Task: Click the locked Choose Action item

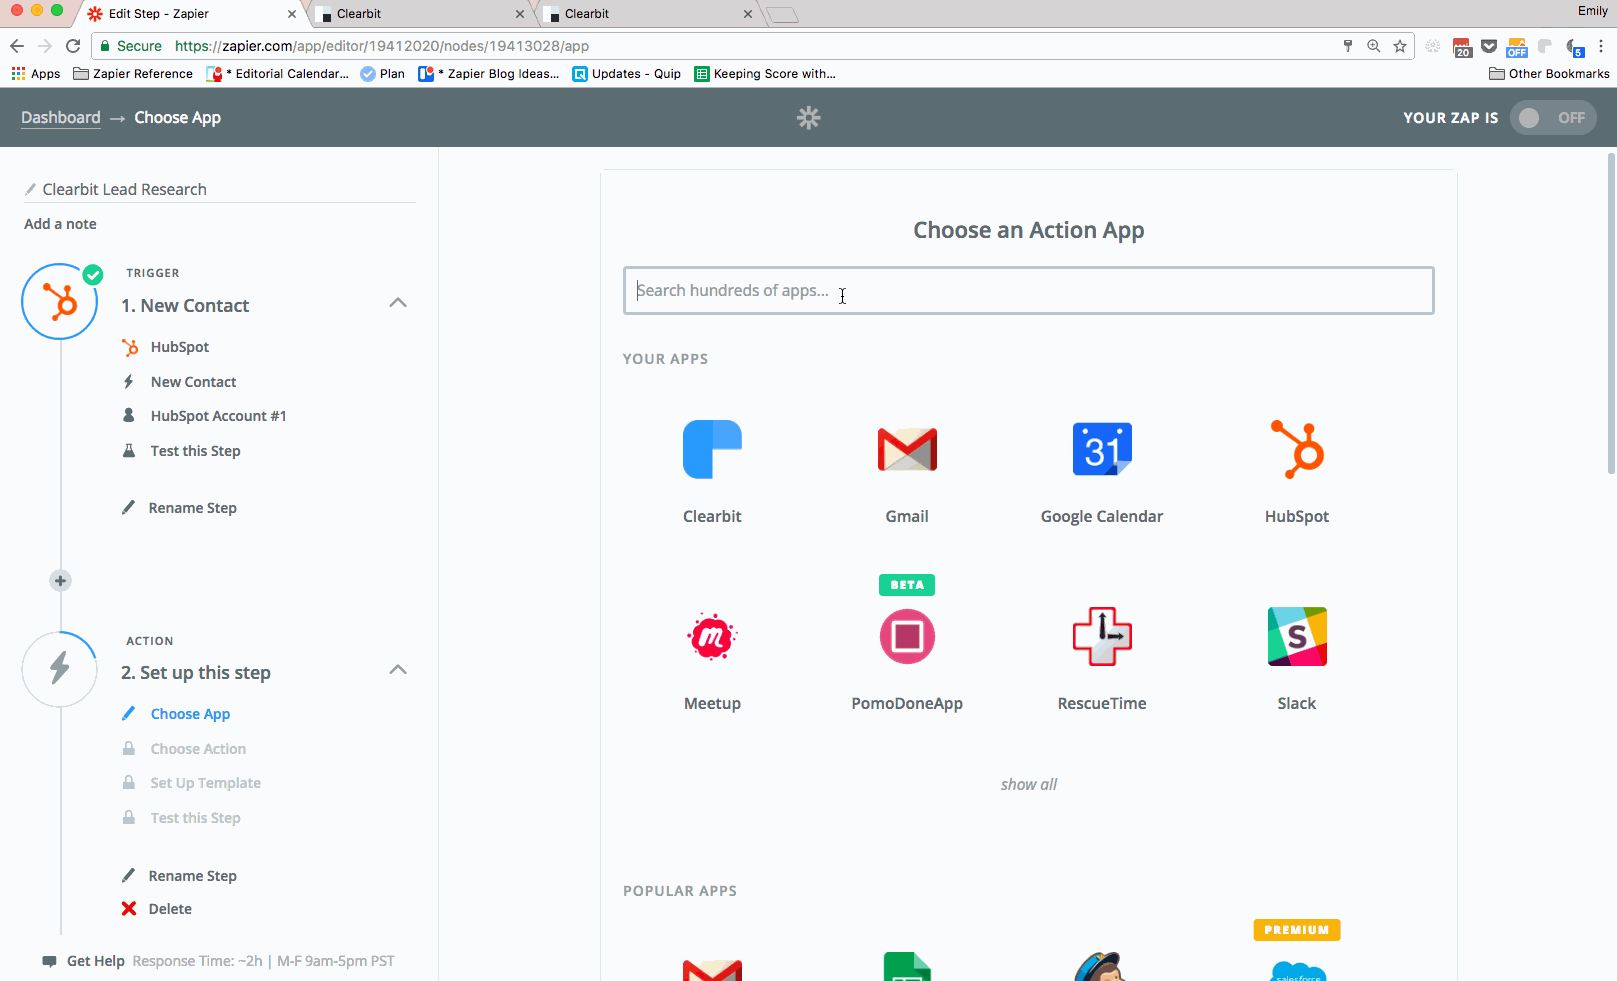Action: tap(198, 749)
